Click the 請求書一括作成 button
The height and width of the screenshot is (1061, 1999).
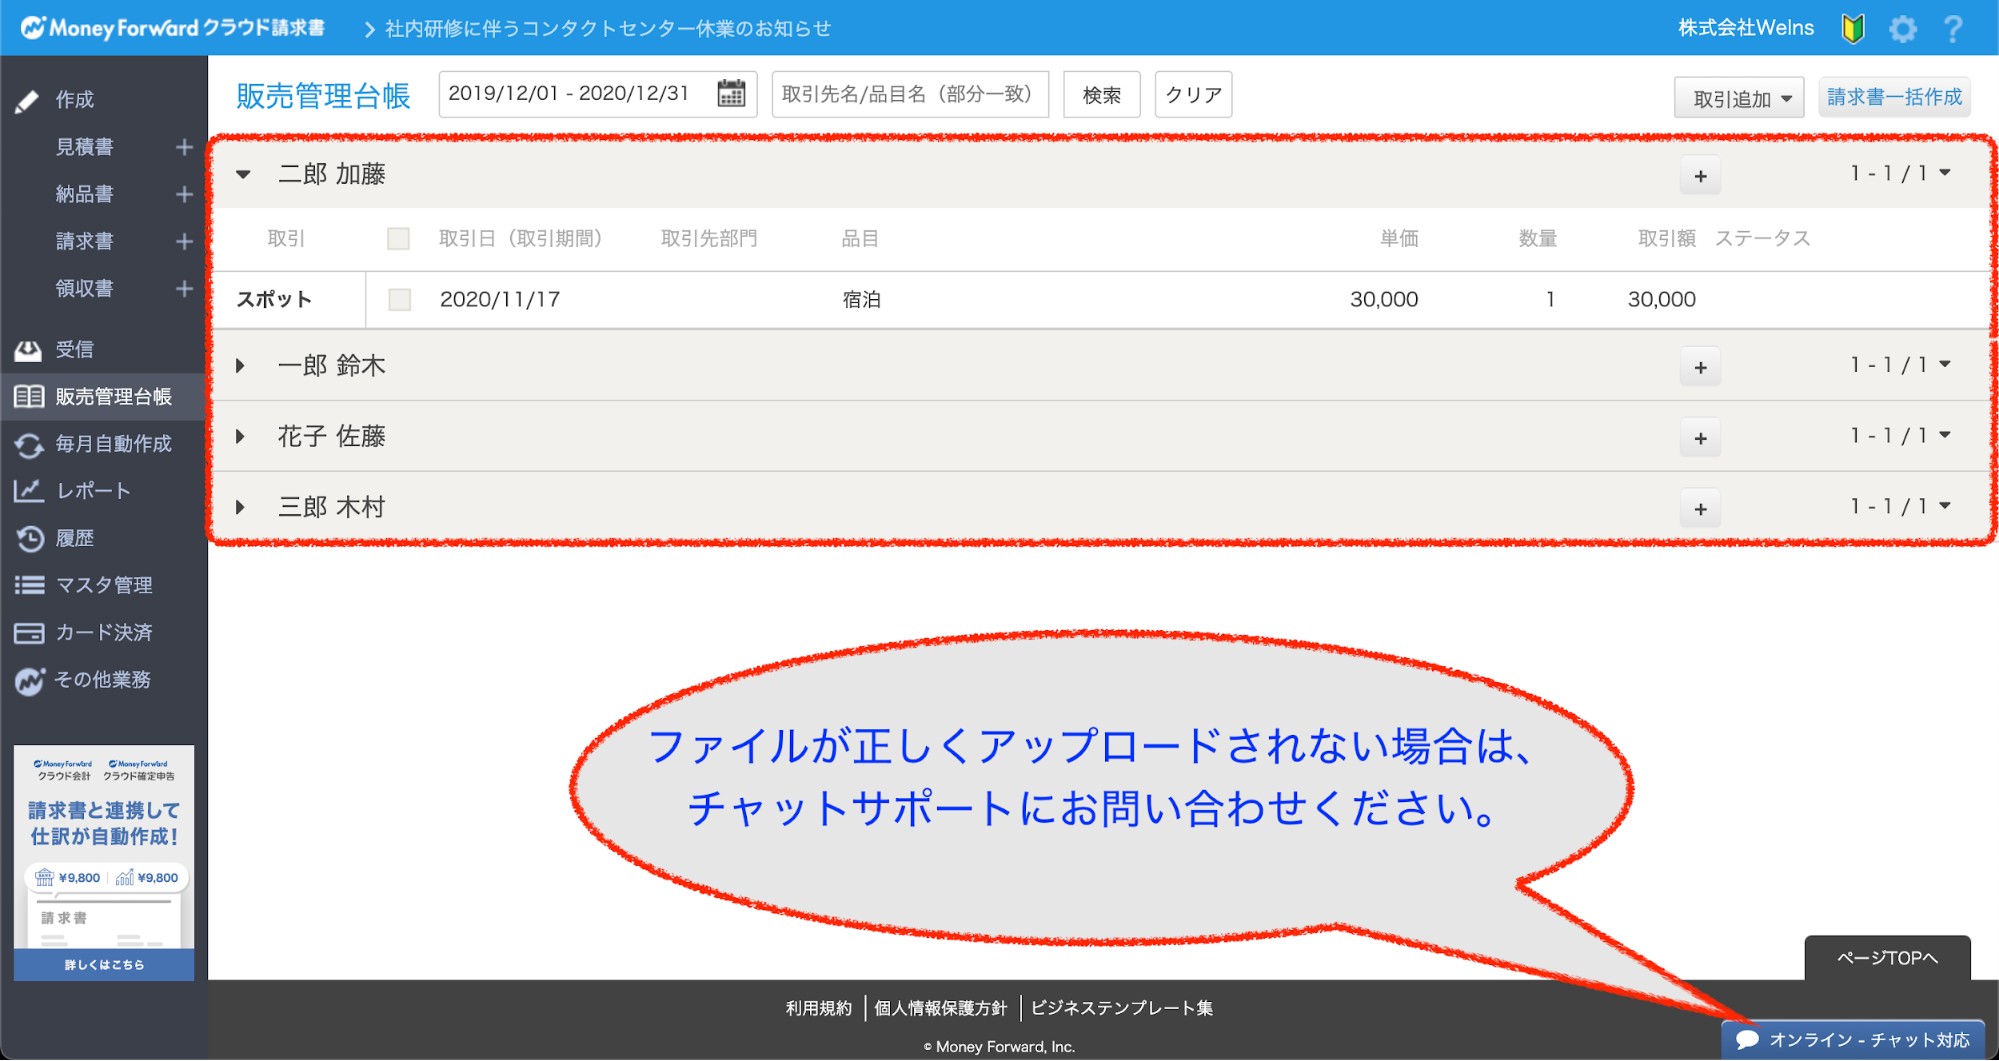coord(1894,97)
